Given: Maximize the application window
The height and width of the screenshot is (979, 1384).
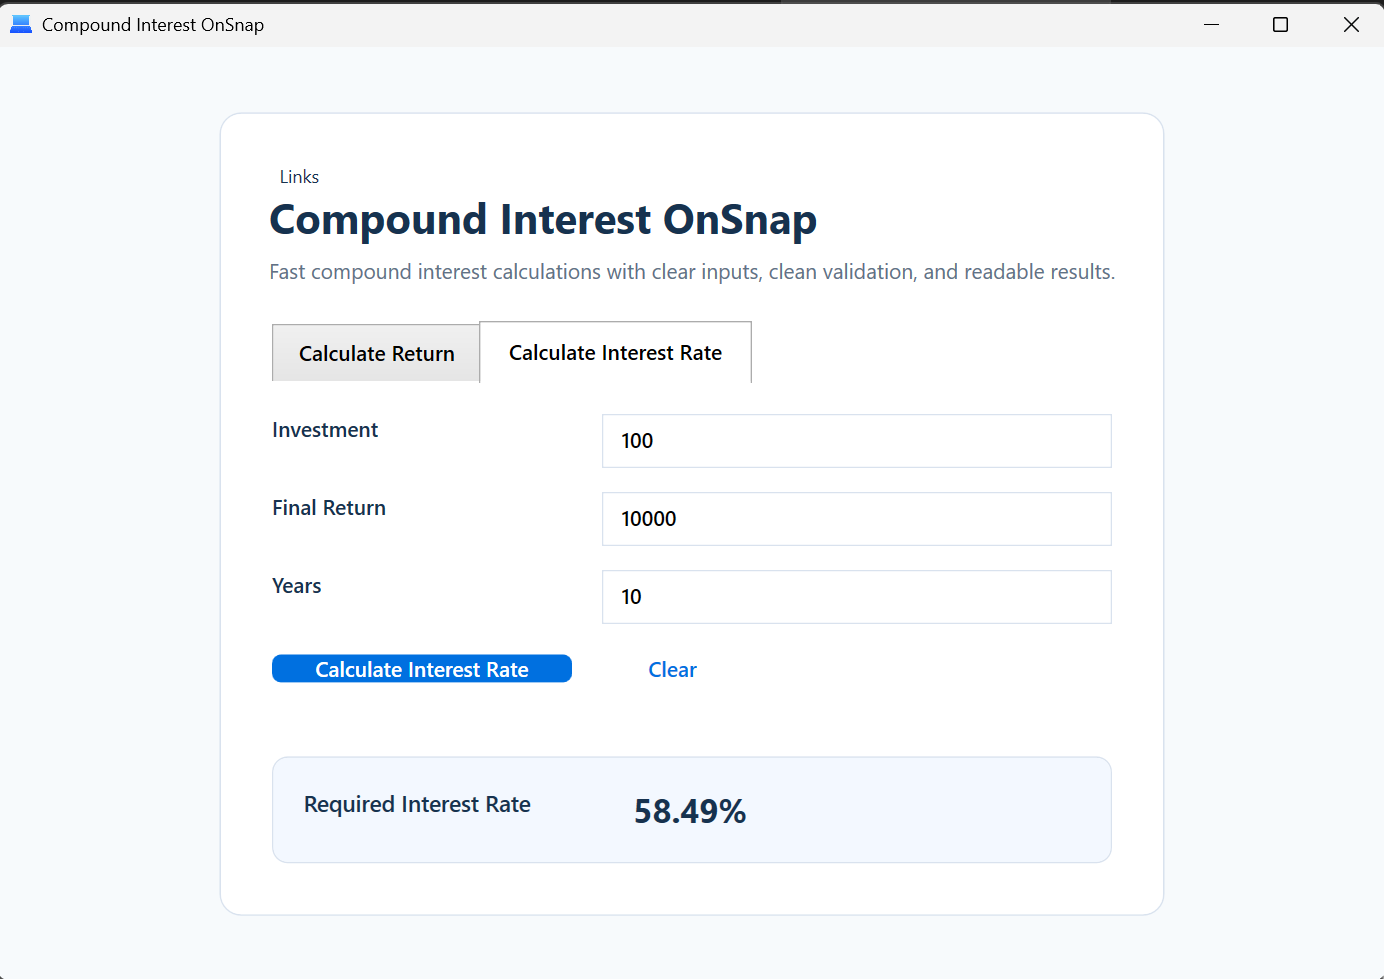Looking at the screenshot, I should pyautogui.click(x=1280, y=24).
